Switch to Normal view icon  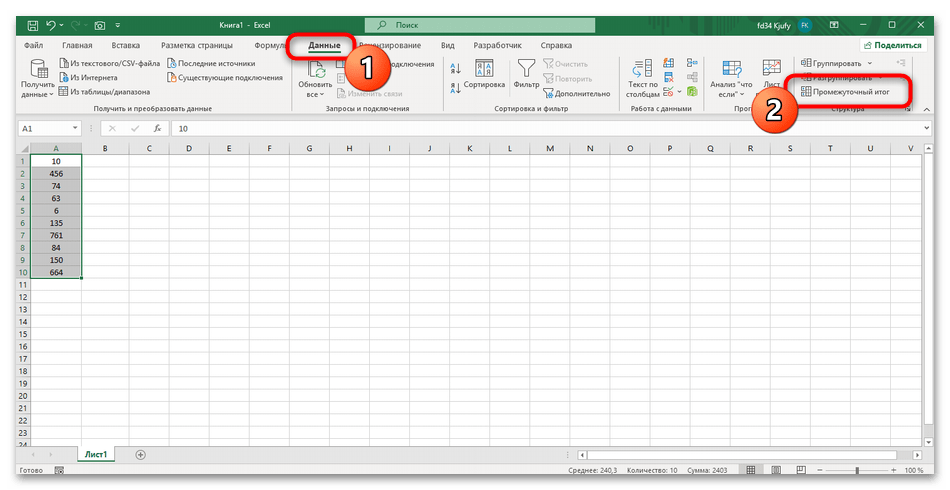(751, 470)
